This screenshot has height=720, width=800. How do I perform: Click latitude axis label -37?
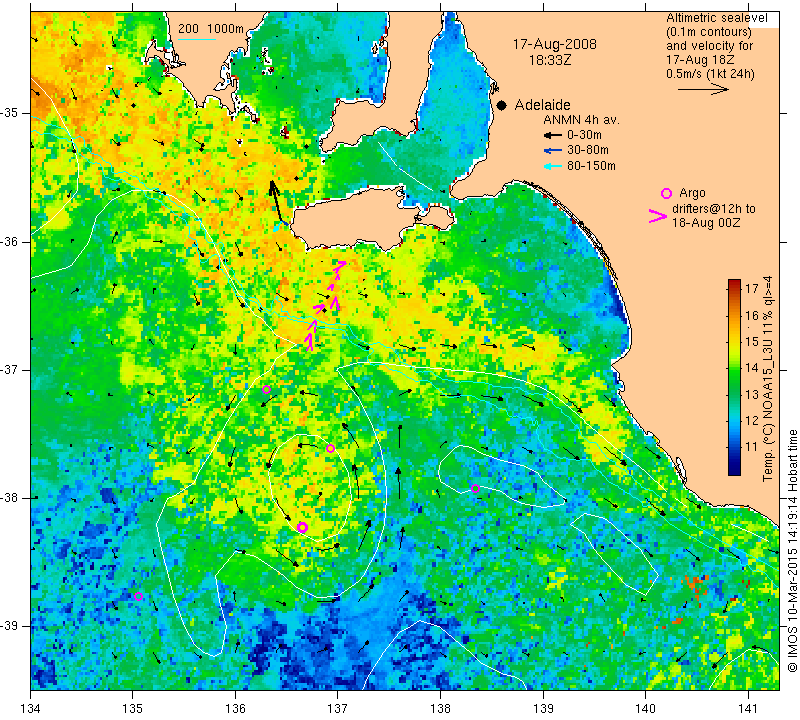(x=10, y=369)
